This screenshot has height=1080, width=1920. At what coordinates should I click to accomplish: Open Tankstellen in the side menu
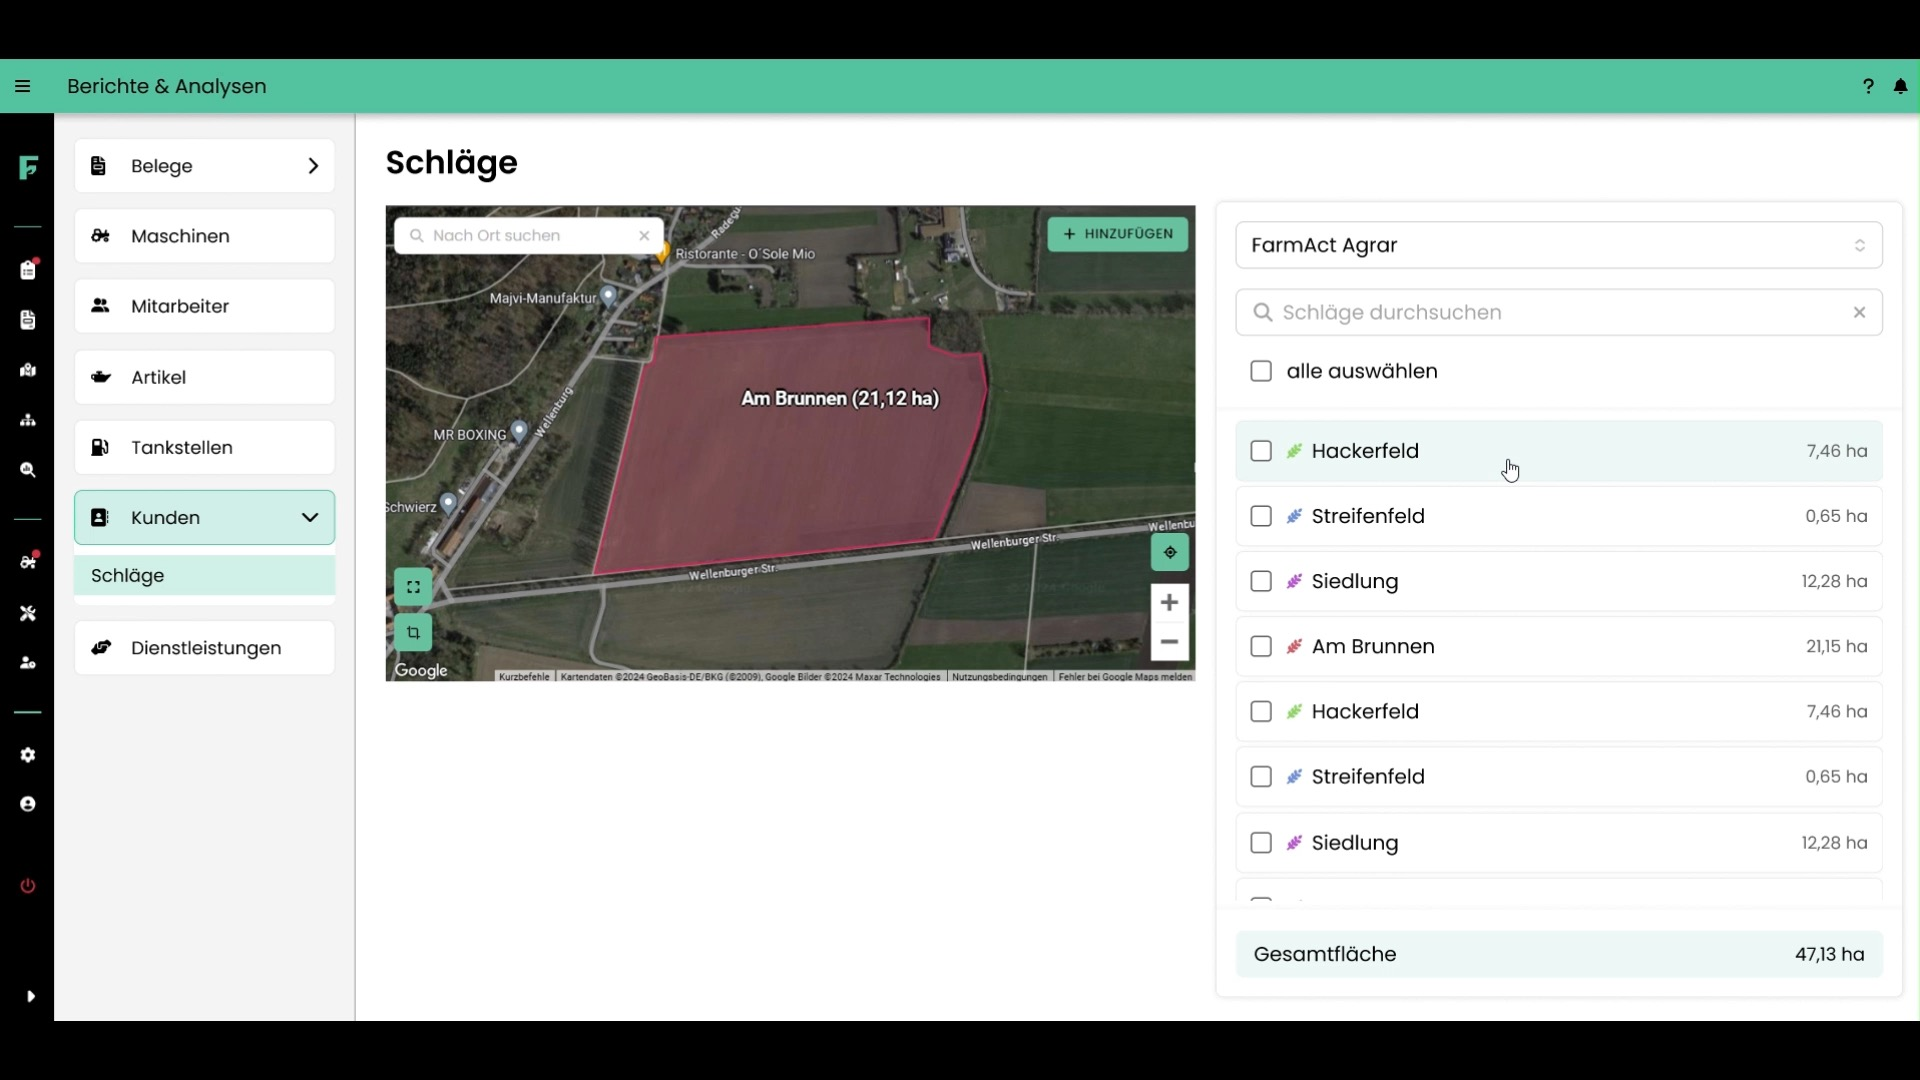[x=204, y=447]
